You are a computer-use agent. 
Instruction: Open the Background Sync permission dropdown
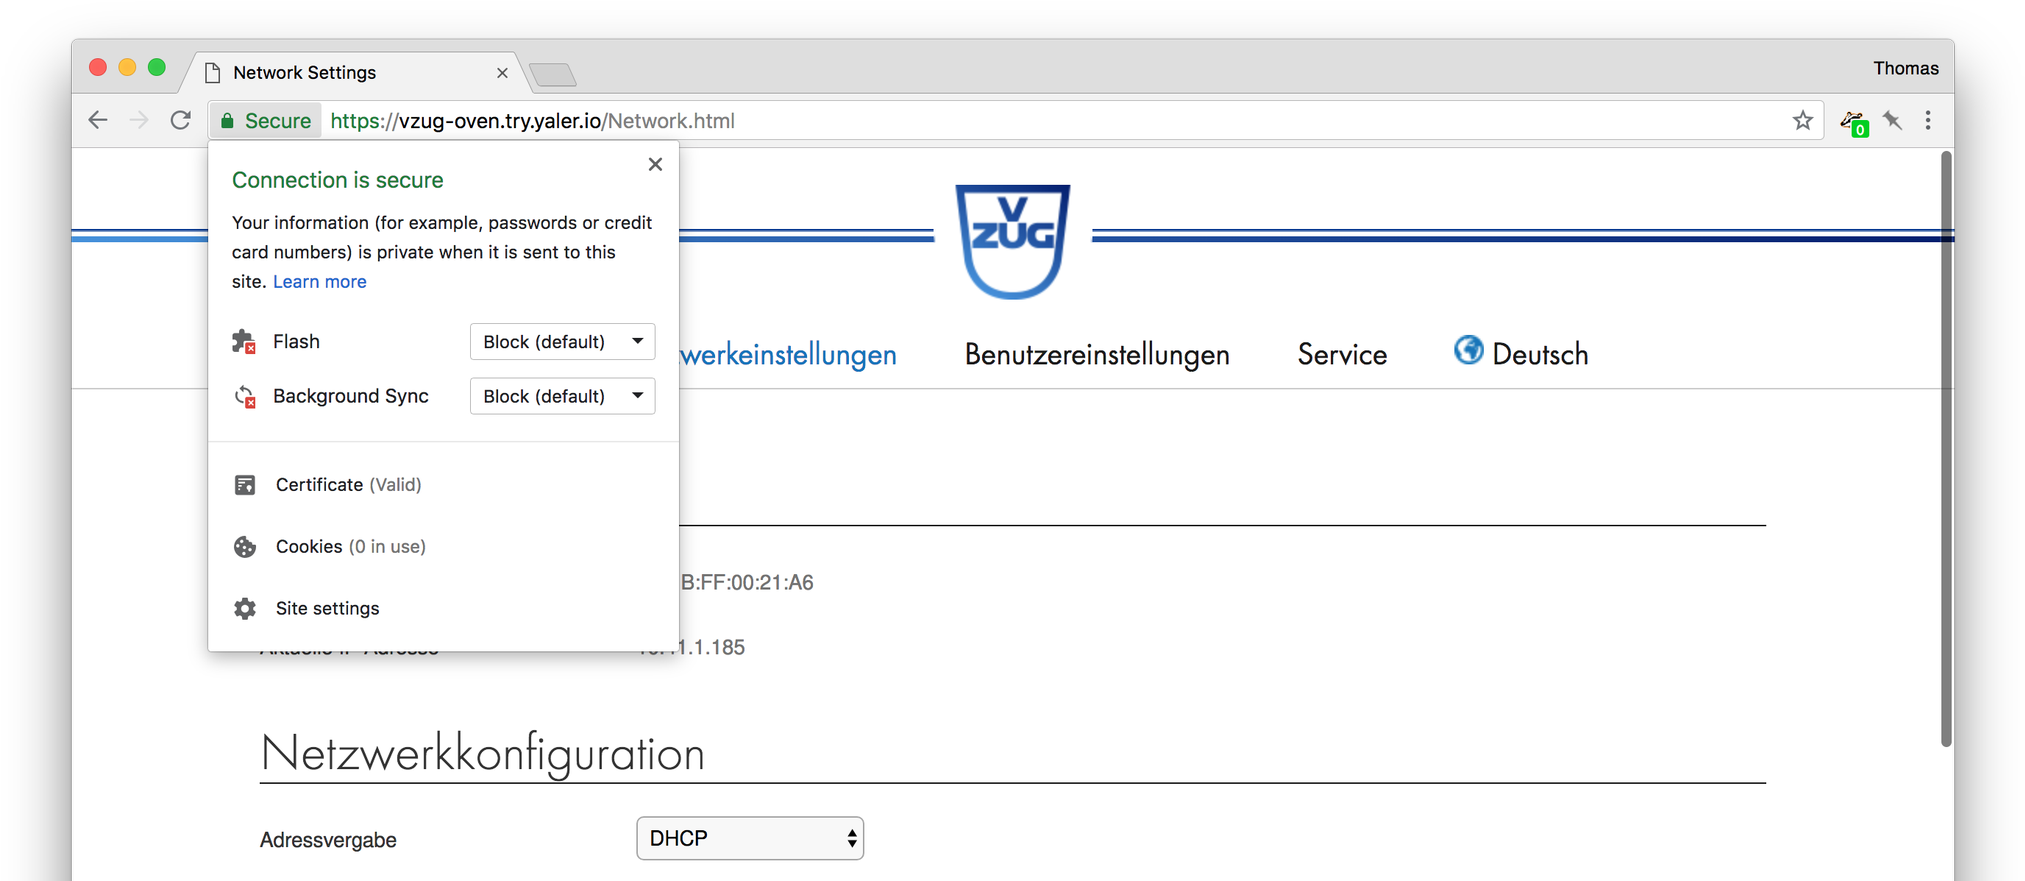[562, 396]
